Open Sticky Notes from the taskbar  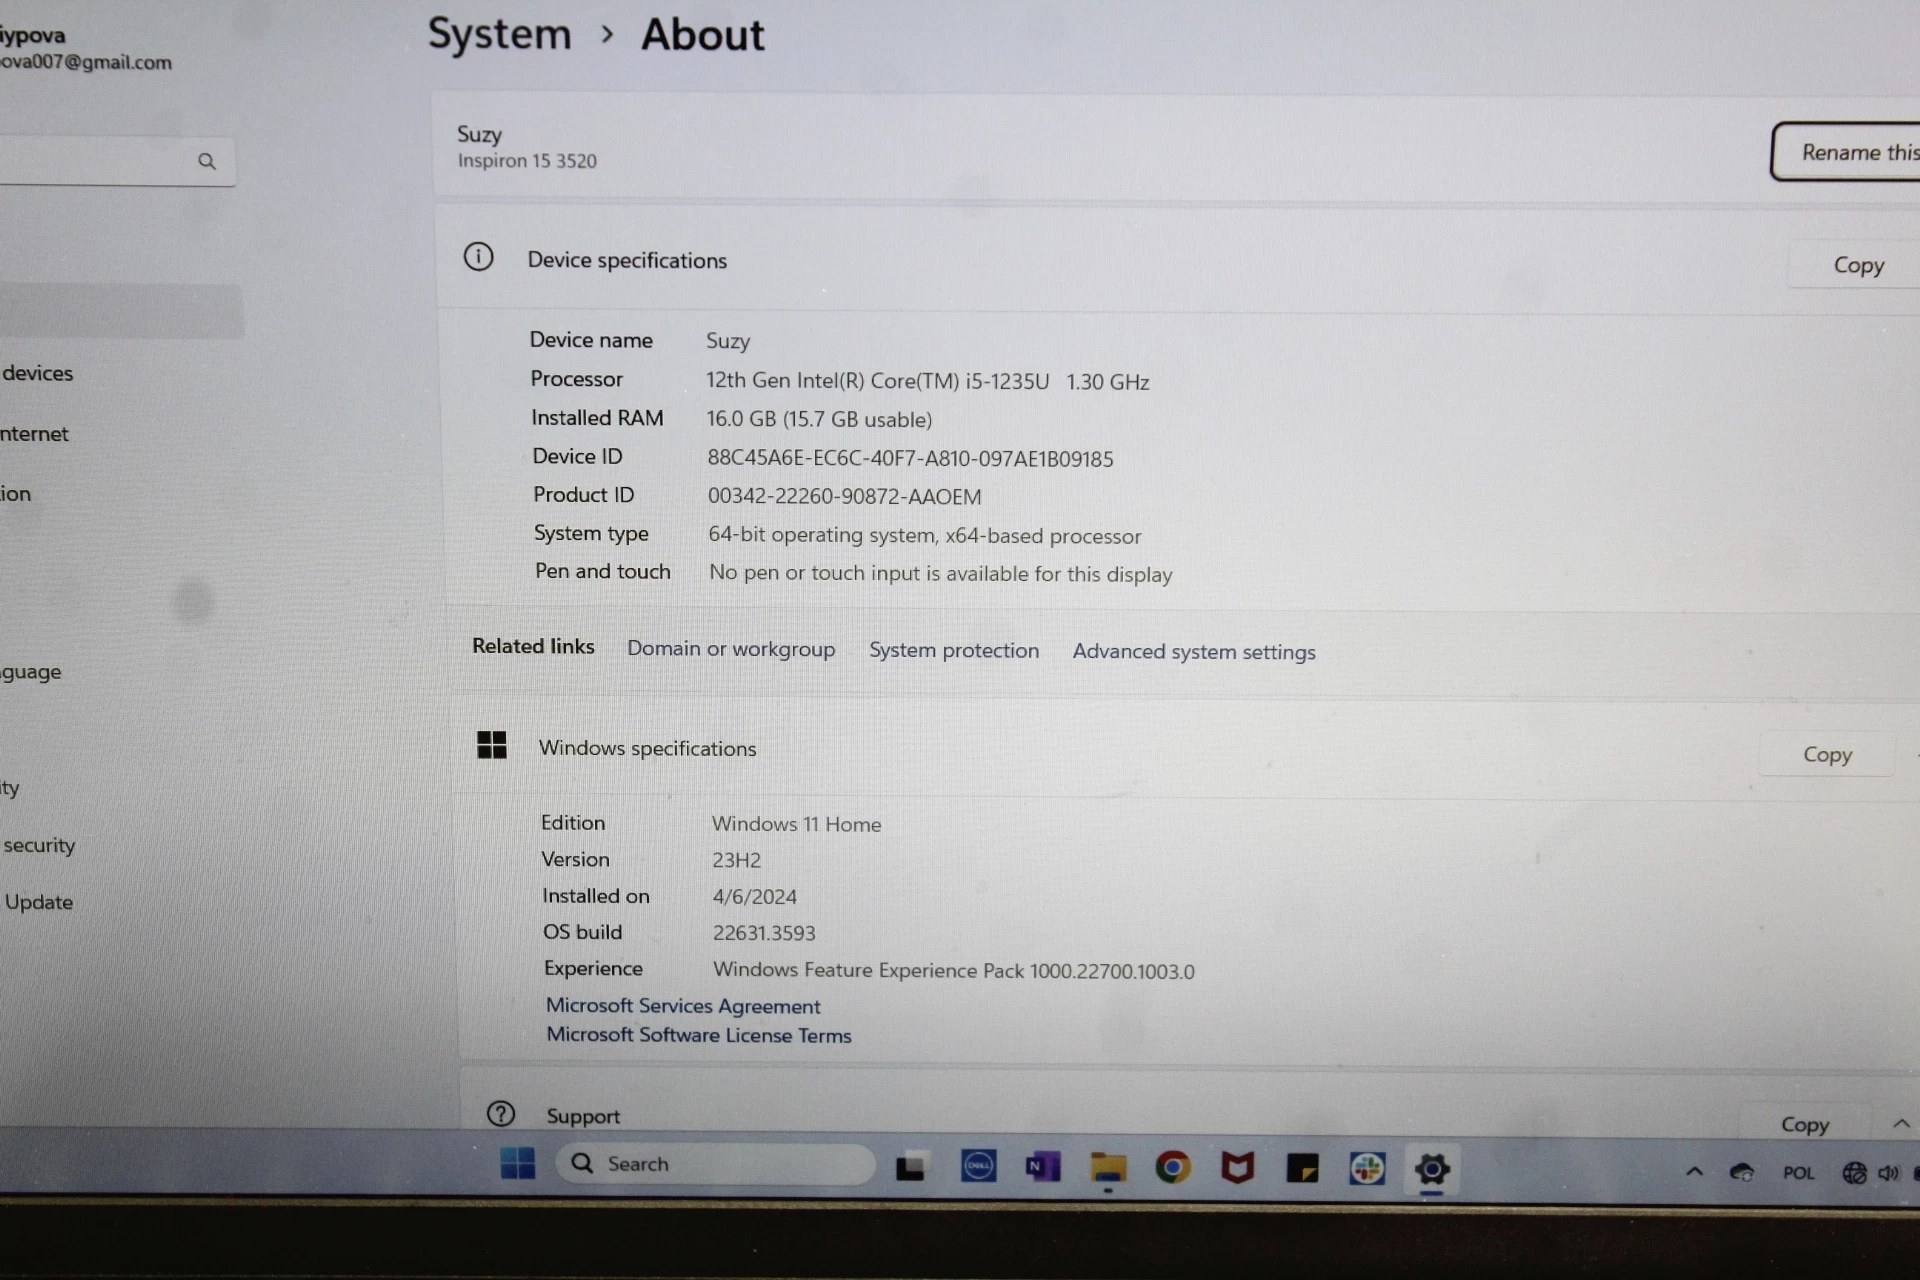[x=1302, y=1168]
